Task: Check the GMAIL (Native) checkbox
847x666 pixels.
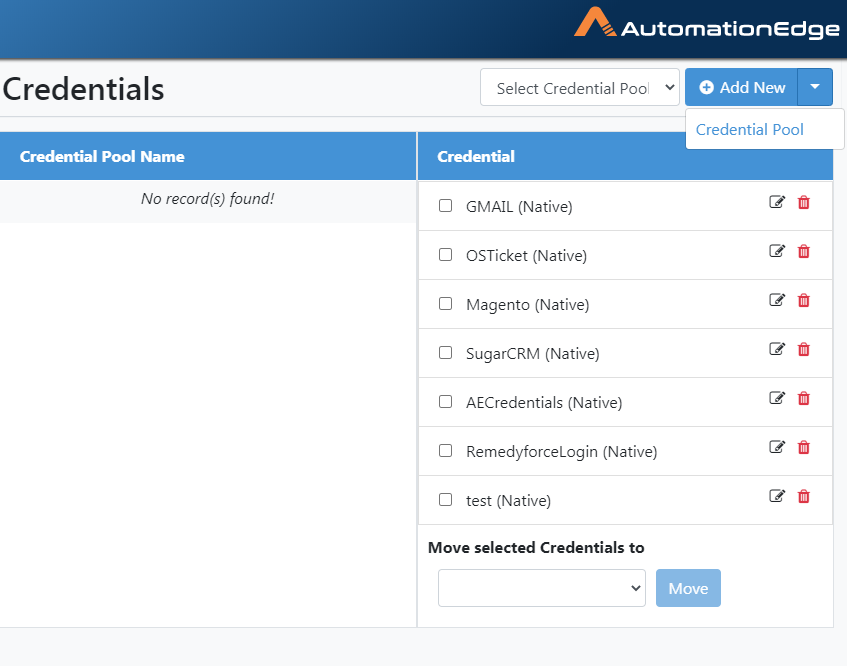Action: click(x=446, y=206)
